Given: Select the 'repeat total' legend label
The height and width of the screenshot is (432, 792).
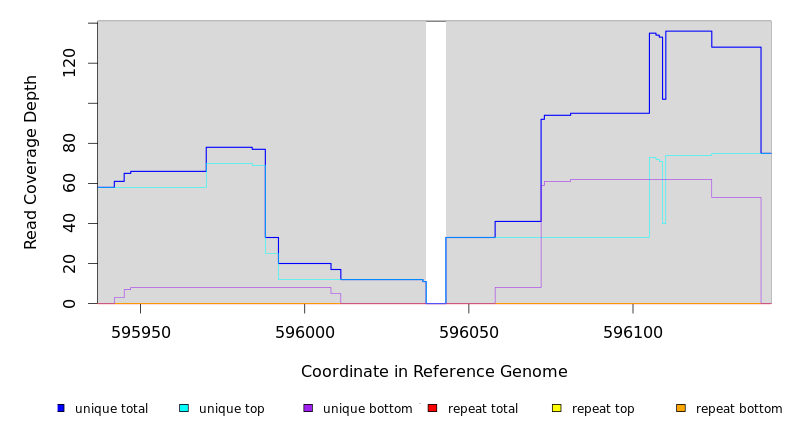Looking at the screenshot, I should 483,409.
